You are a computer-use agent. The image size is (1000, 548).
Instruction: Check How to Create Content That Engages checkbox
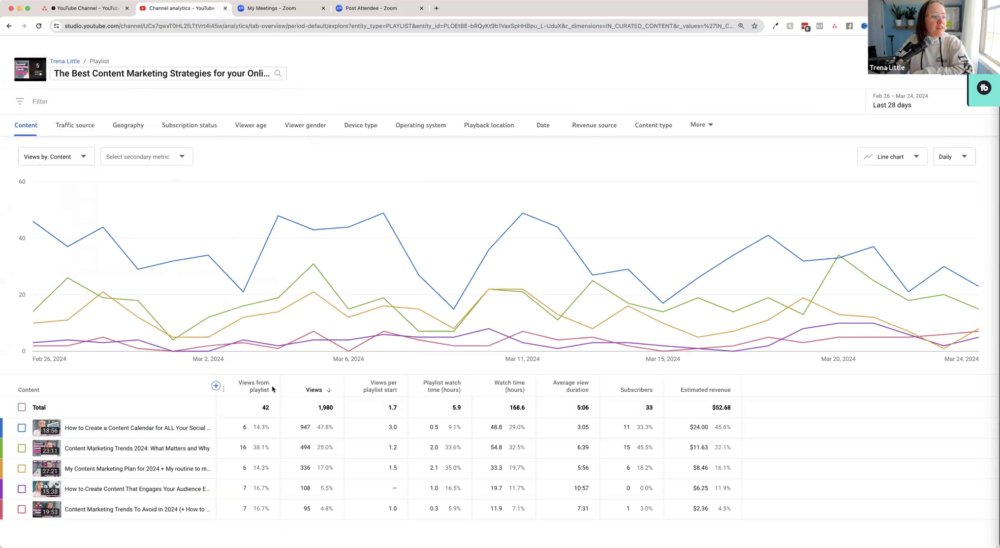pos(22,489)
